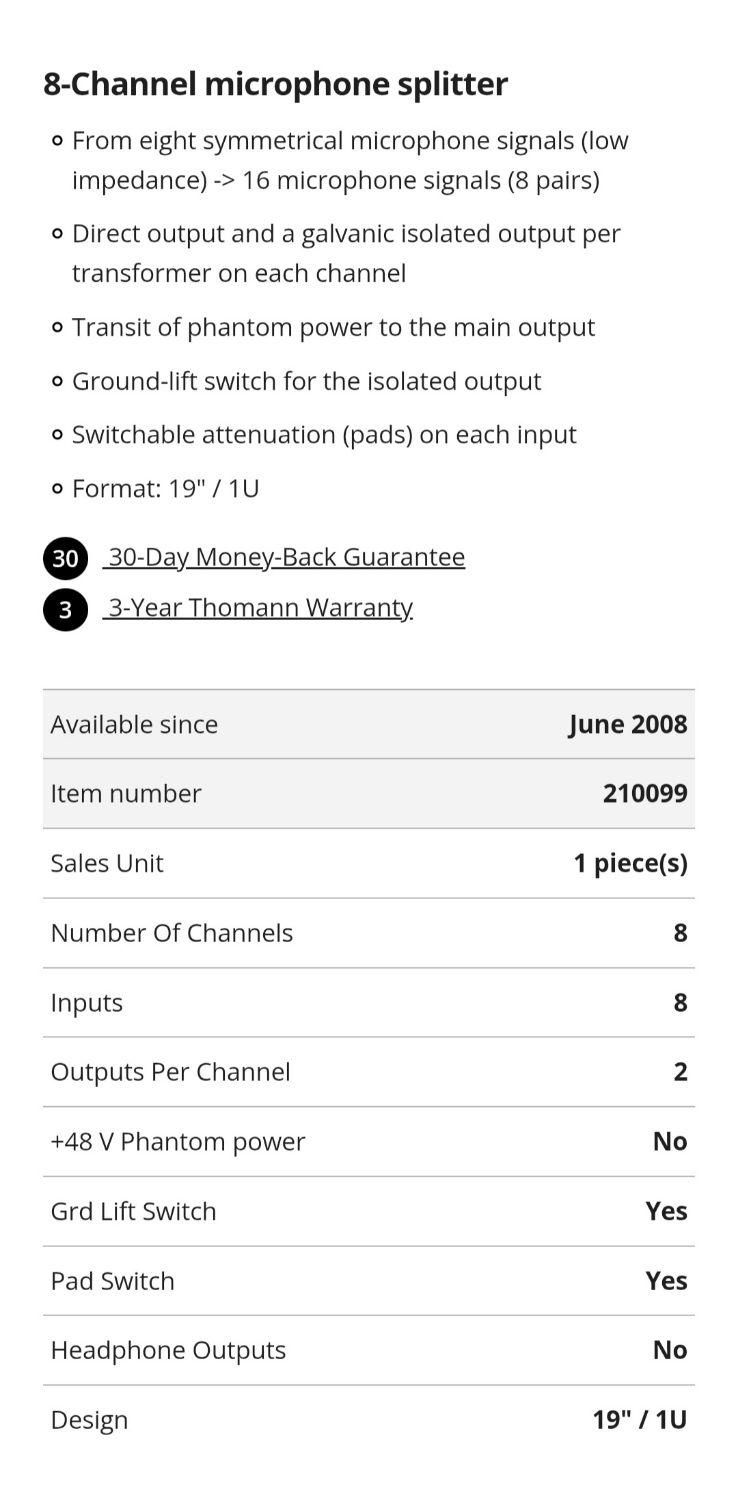Click the Grd Lift Switch row
Image resolution: width=738 pixels, height=1500 pixels.
point(369,1211)
